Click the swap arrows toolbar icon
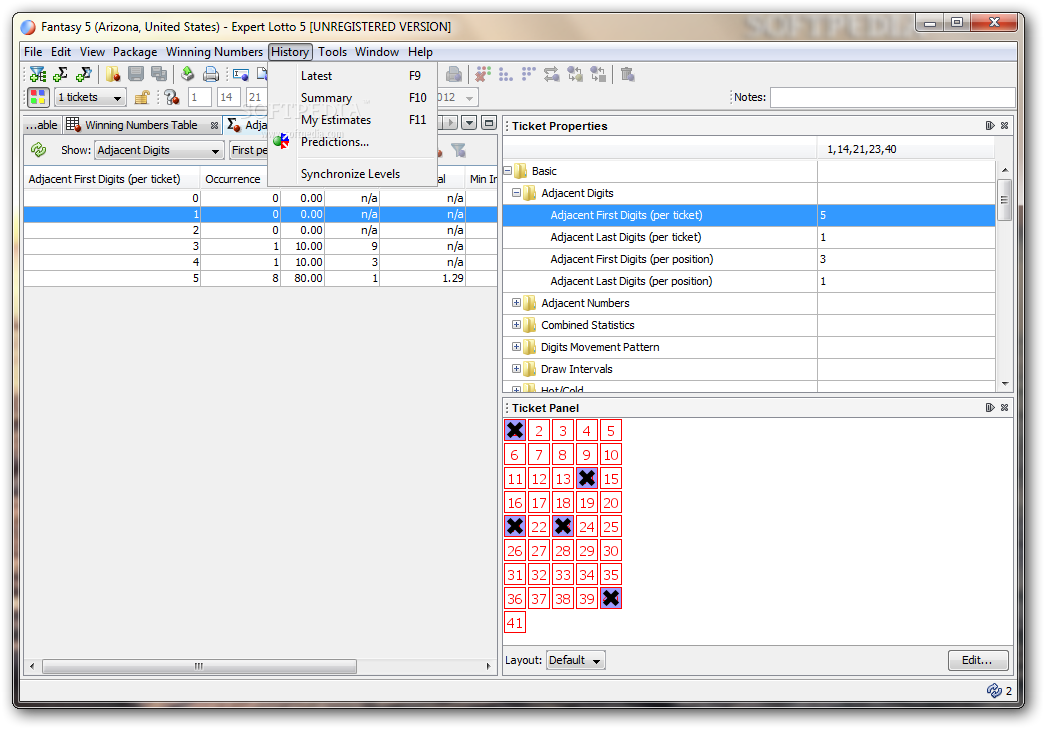This screenshot has width=1045, height=729. tap(552, 74)
